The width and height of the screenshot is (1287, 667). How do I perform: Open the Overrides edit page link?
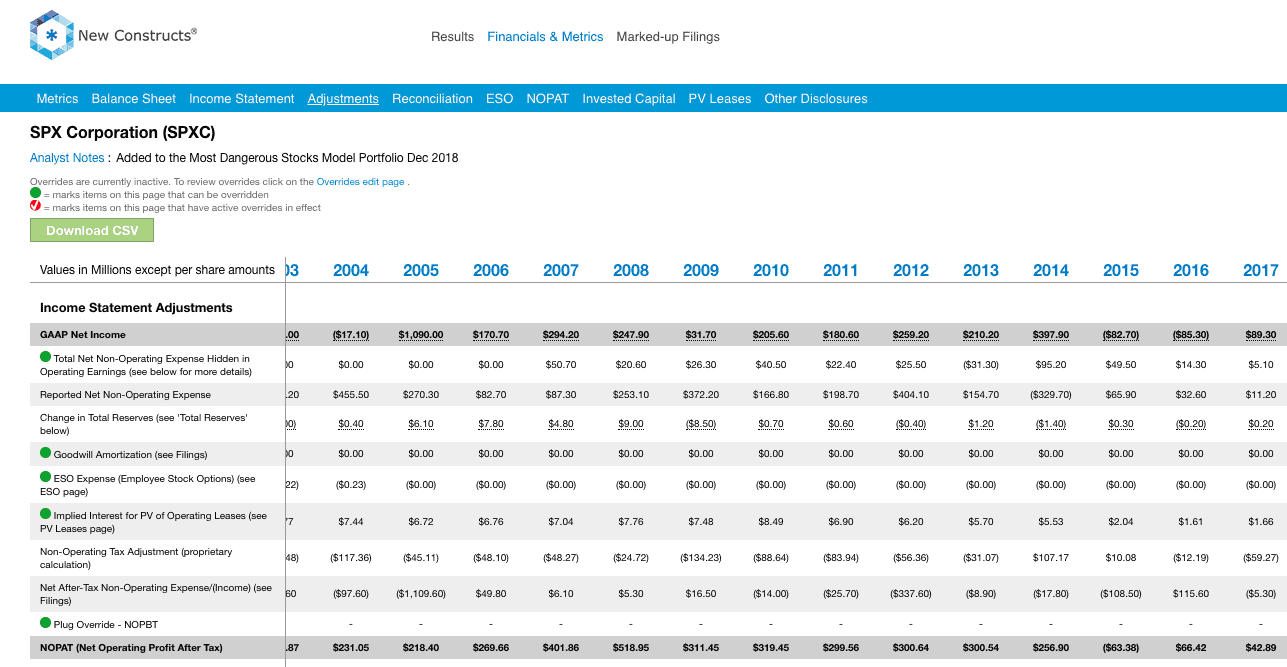(360, 182)
